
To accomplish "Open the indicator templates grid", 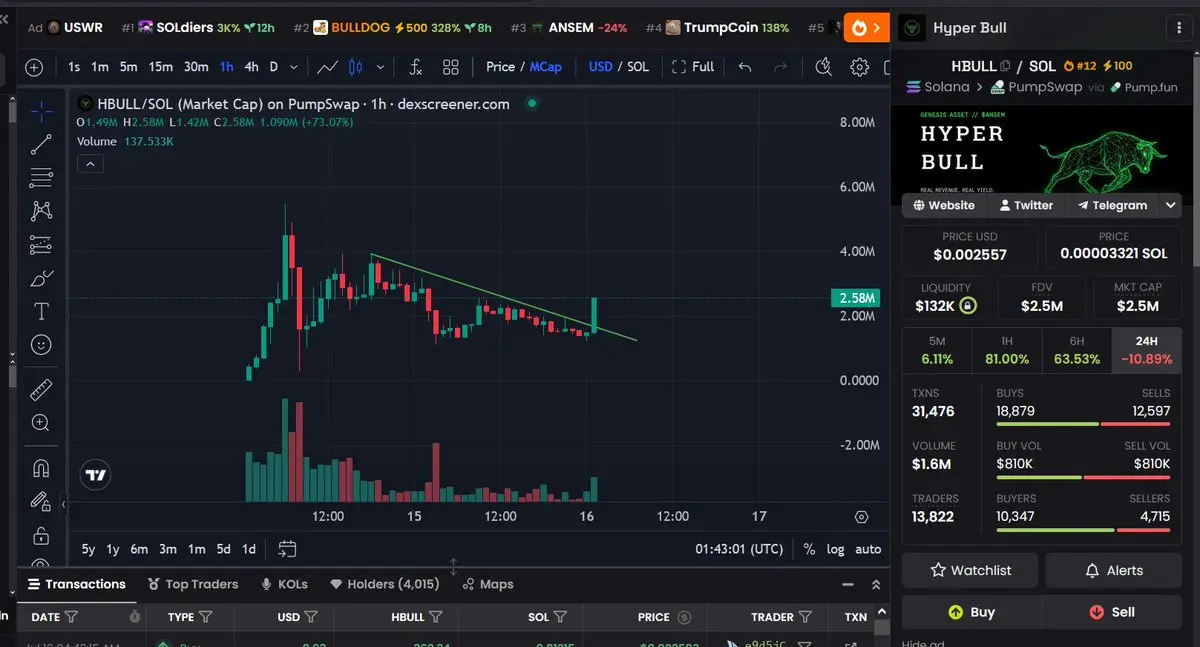I will coord(451,67).
